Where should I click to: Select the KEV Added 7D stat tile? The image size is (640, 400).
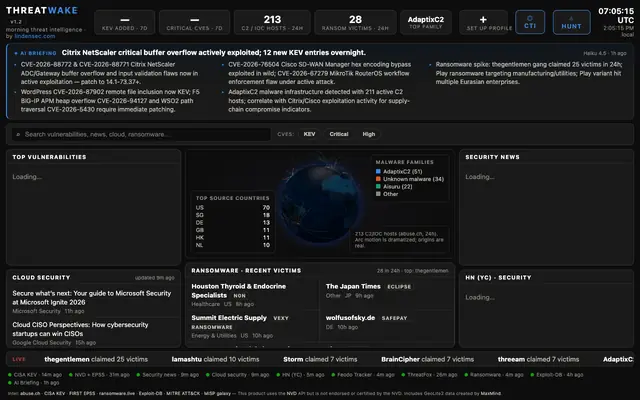pos(124,22)
